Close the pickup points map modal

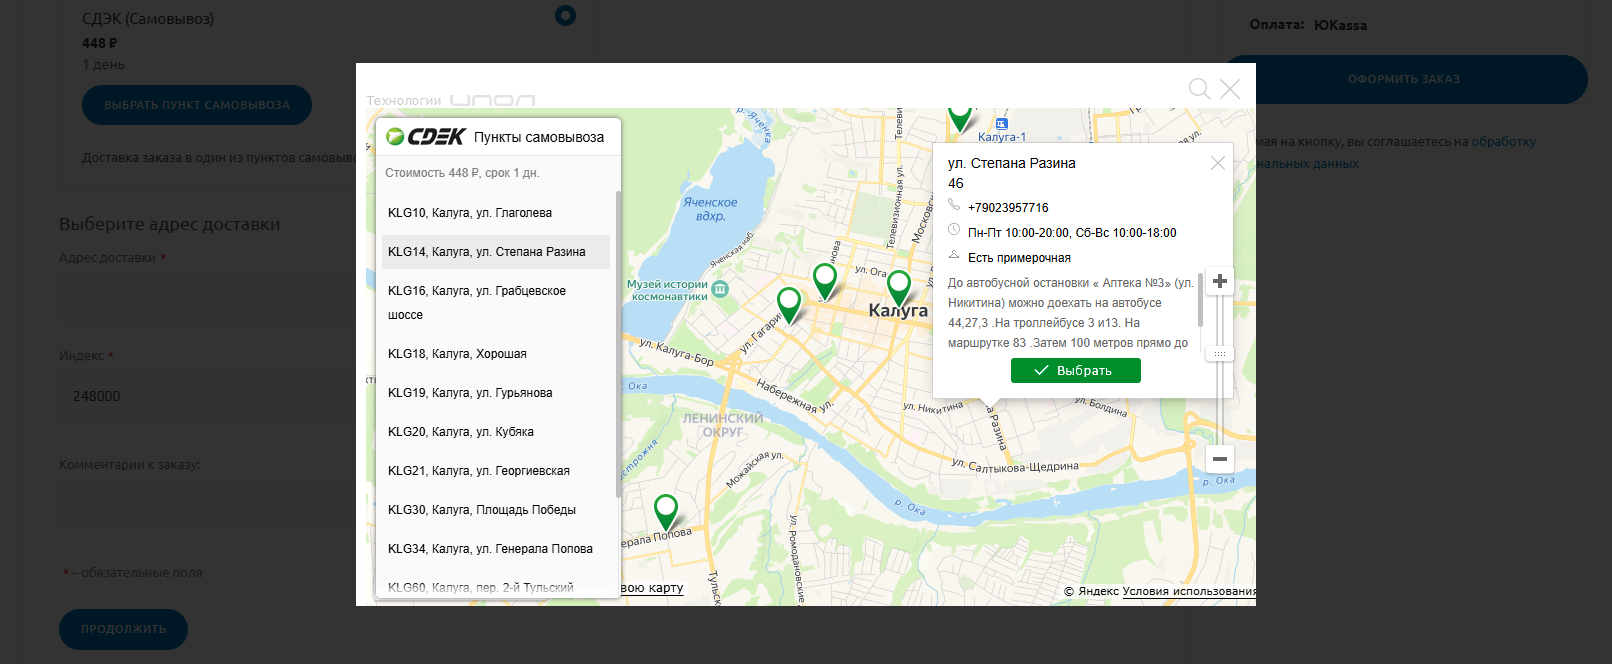pyautogui.click(x=1230, y=89)
